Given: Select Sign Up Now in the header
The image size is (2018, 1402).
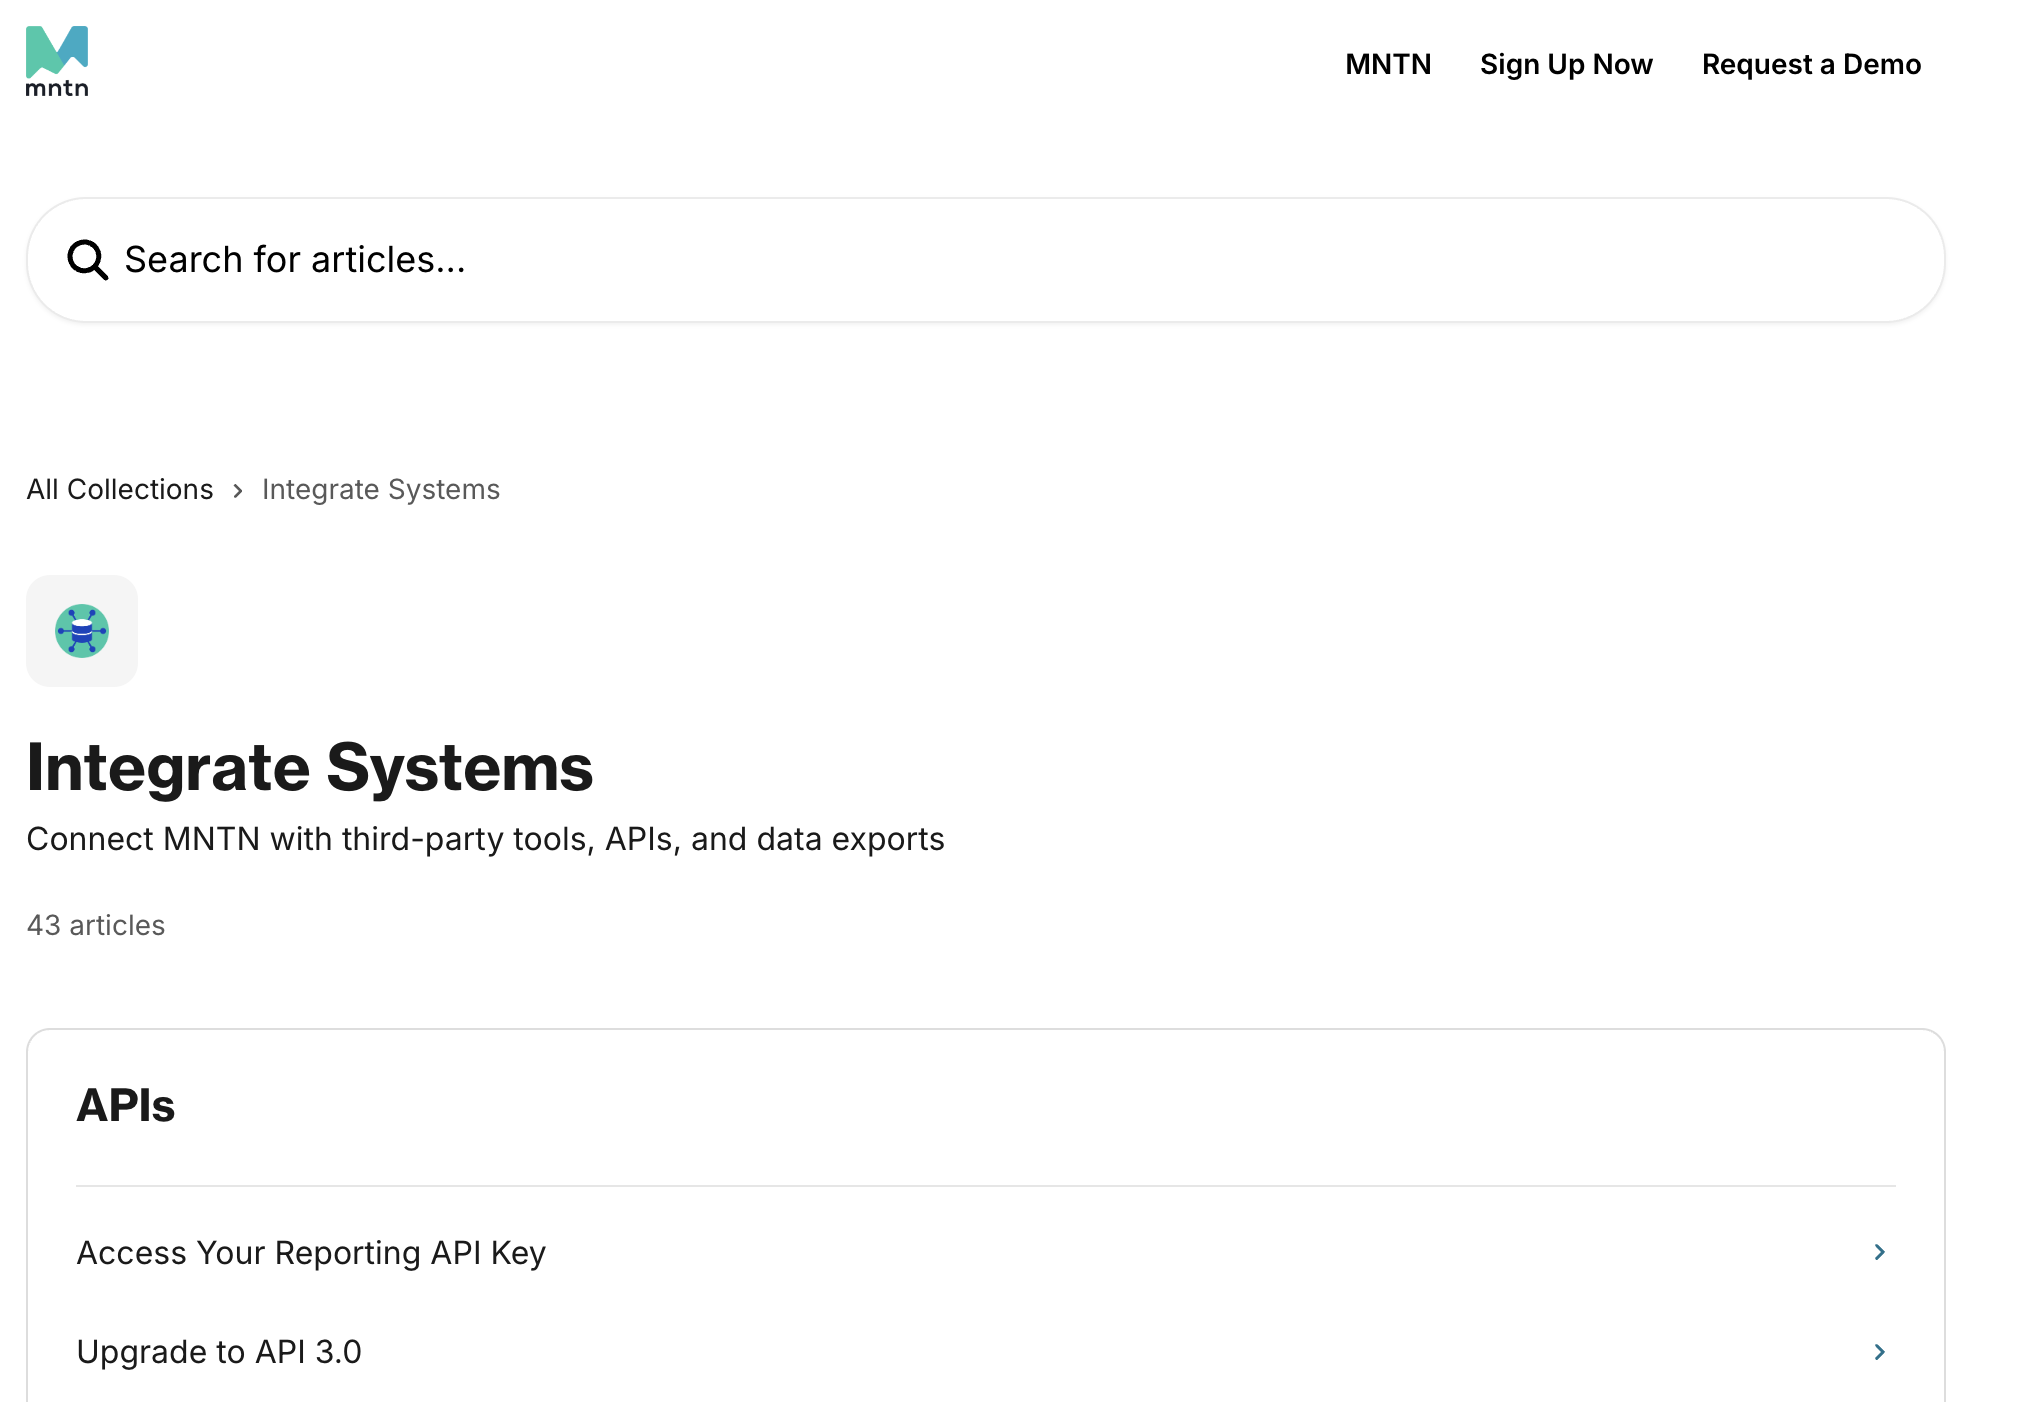Looking at the screenshot, I should [x=1566, y=64].
